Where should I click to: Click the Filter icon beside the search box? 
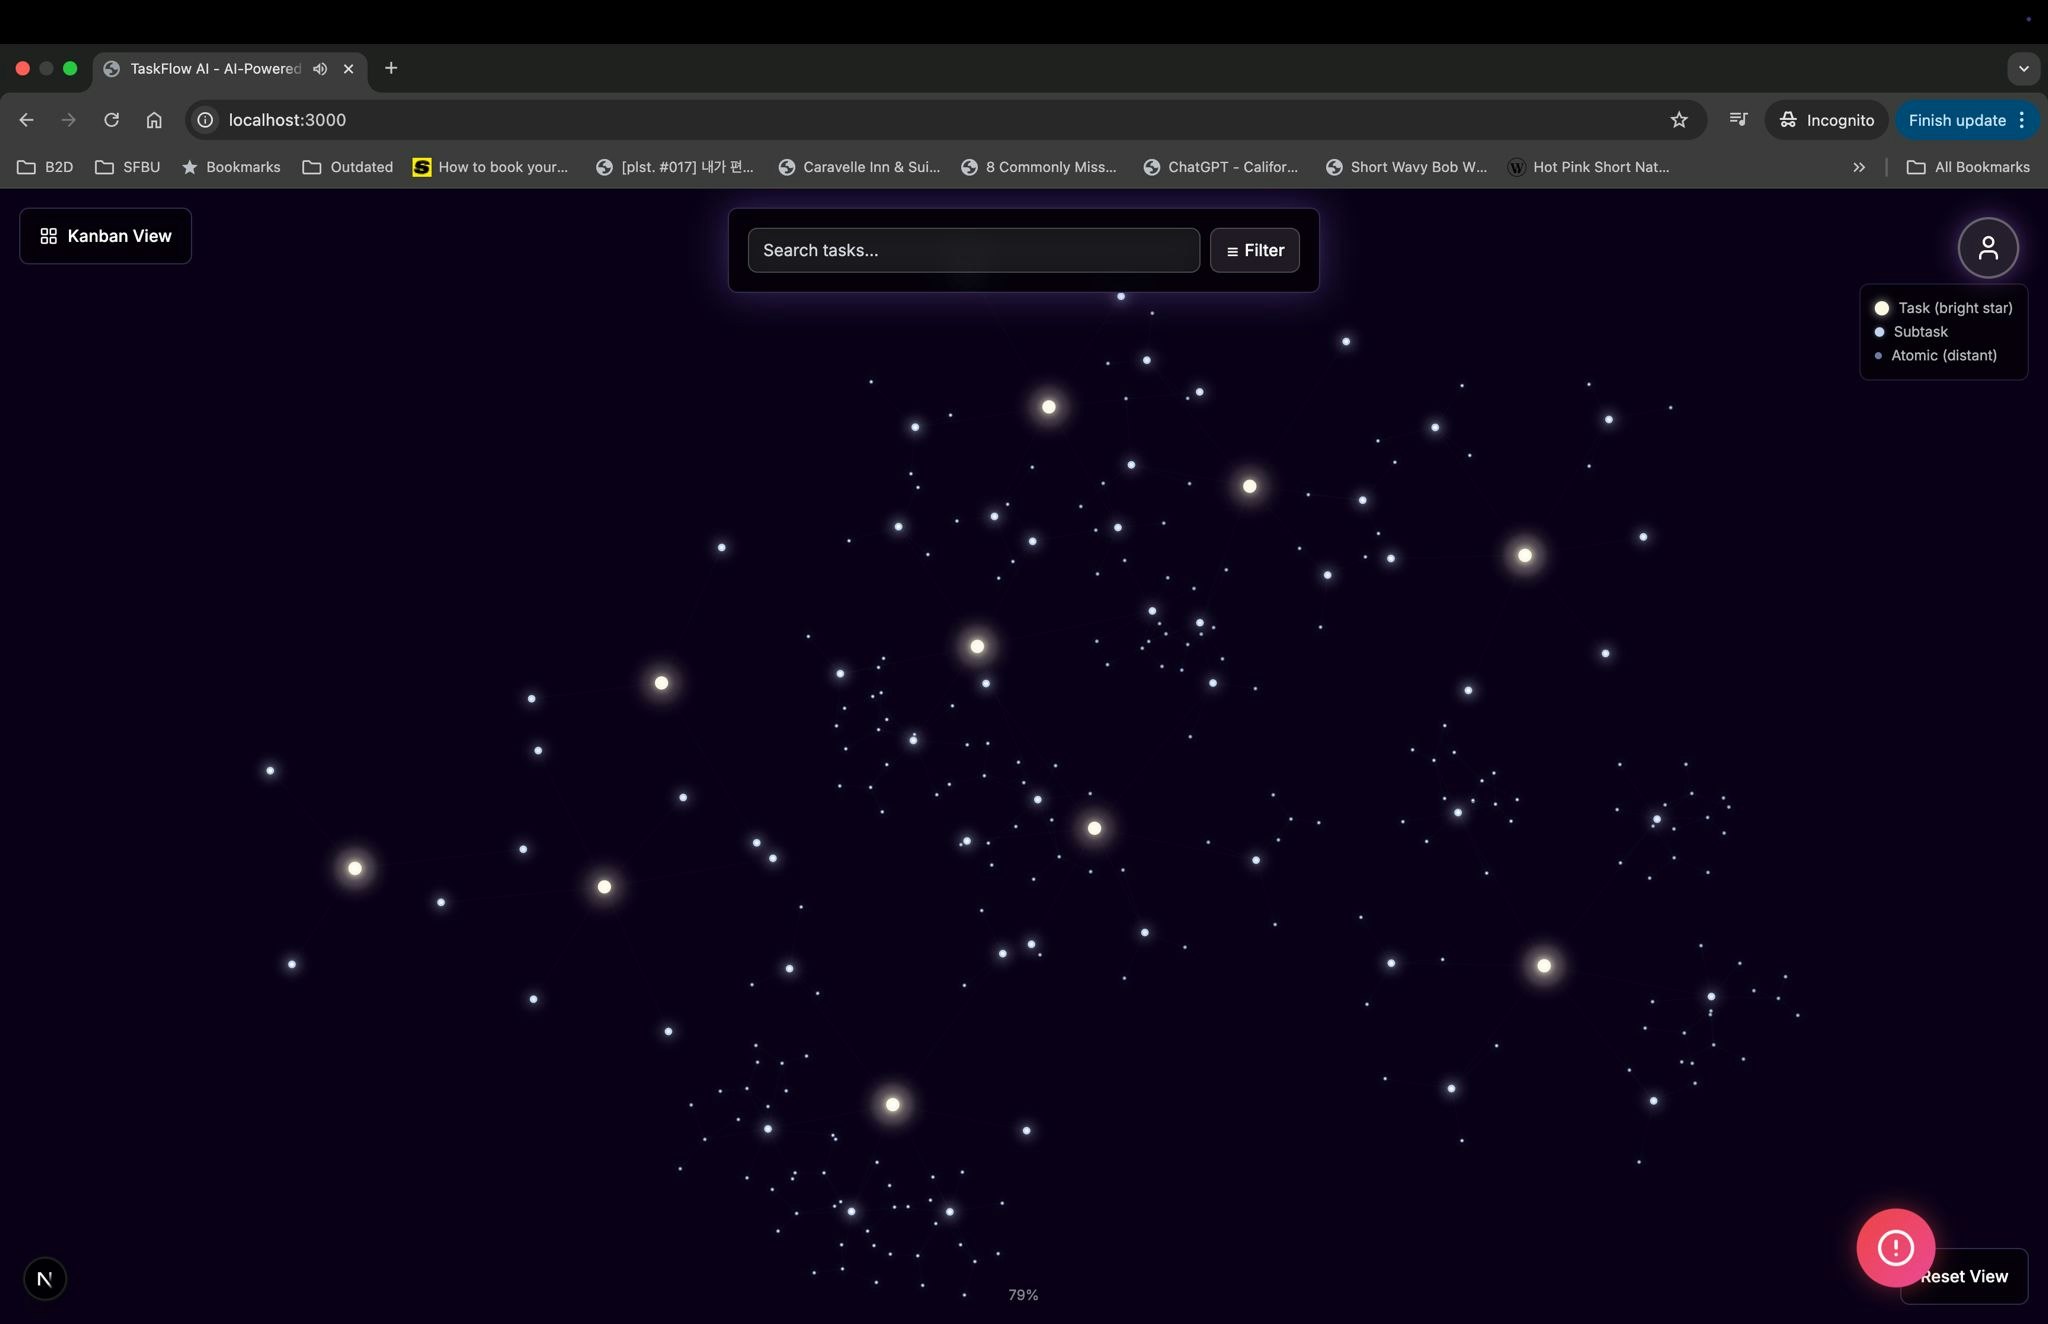coord(1233,250)
